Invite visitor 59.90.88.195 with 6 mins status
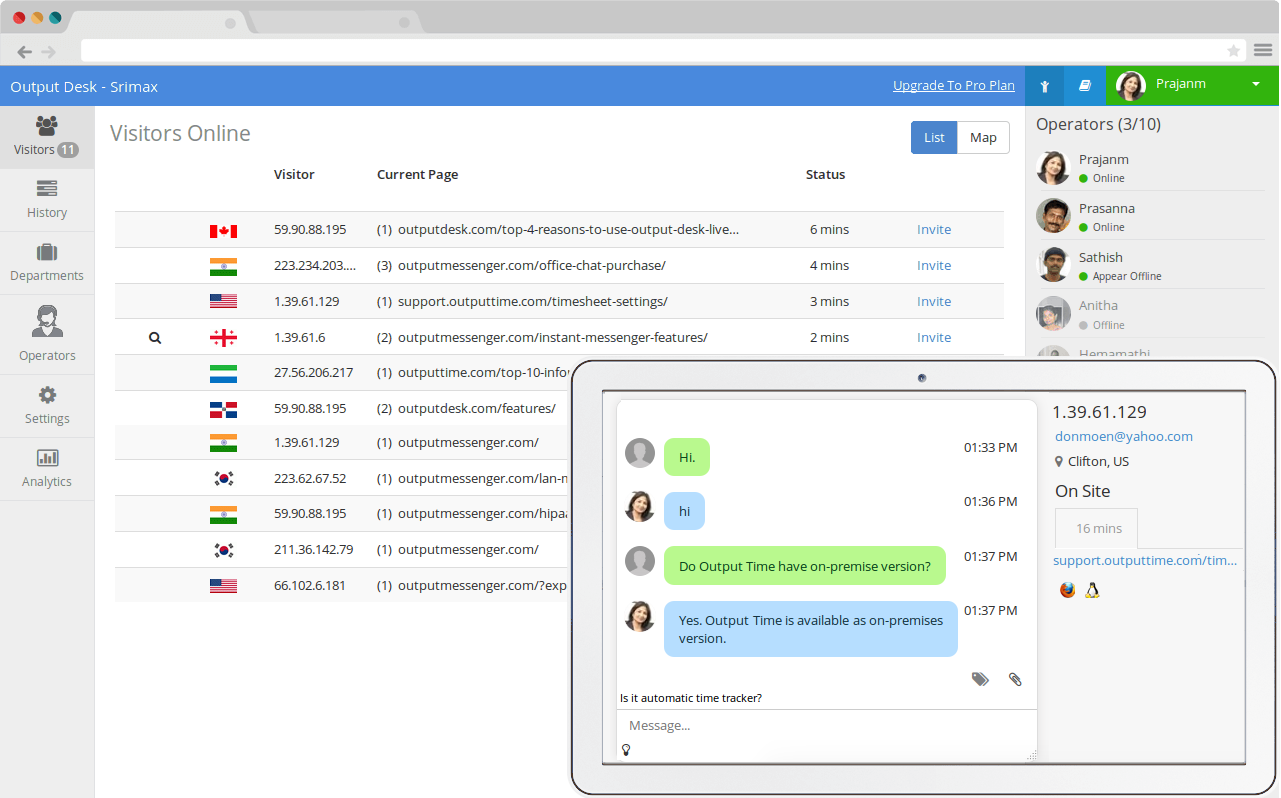Image resolution: width=1281 pixels, height=798 pixels. pos(934,230)
